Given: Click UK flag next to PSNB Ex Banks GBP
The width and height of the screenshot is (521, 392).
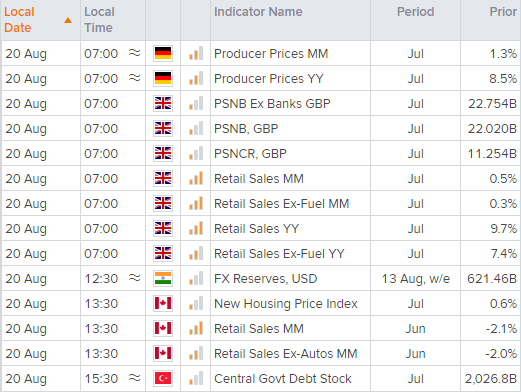Looking at the screenshot, I should [x=163, y=103].
